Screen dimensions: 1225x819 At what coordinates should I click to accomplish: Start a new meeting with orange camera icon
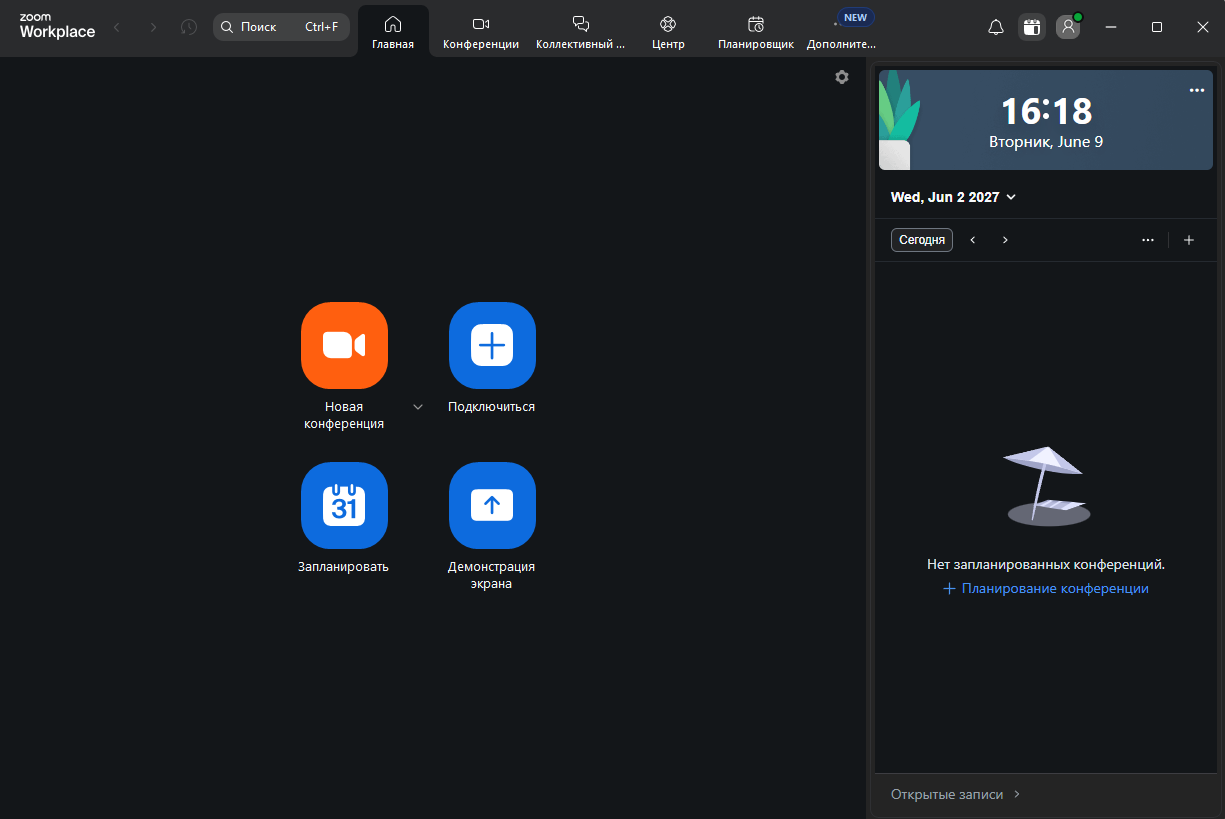(344, 345)
